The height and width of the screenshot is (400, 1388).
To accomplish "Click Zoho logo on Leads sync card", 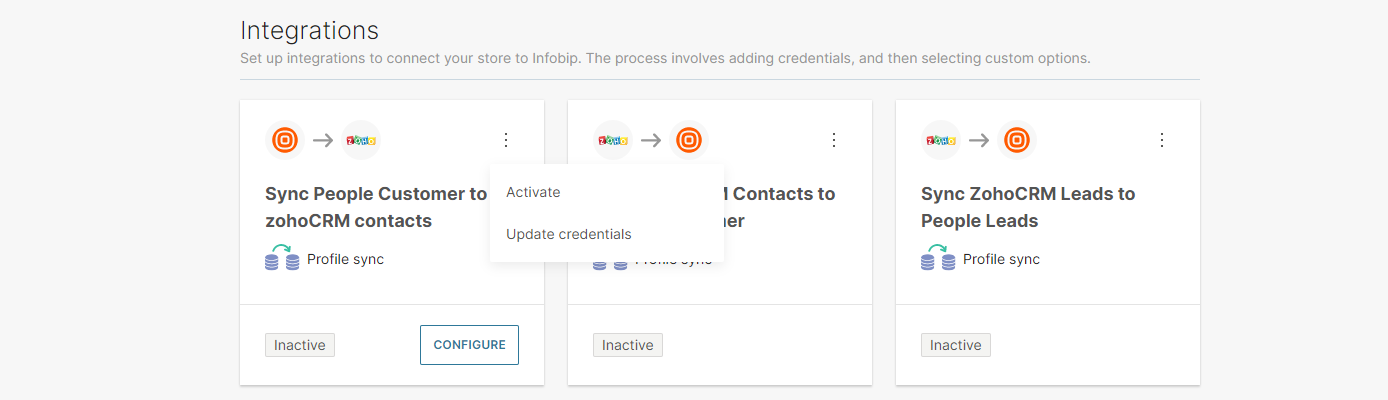I will 940,140.
